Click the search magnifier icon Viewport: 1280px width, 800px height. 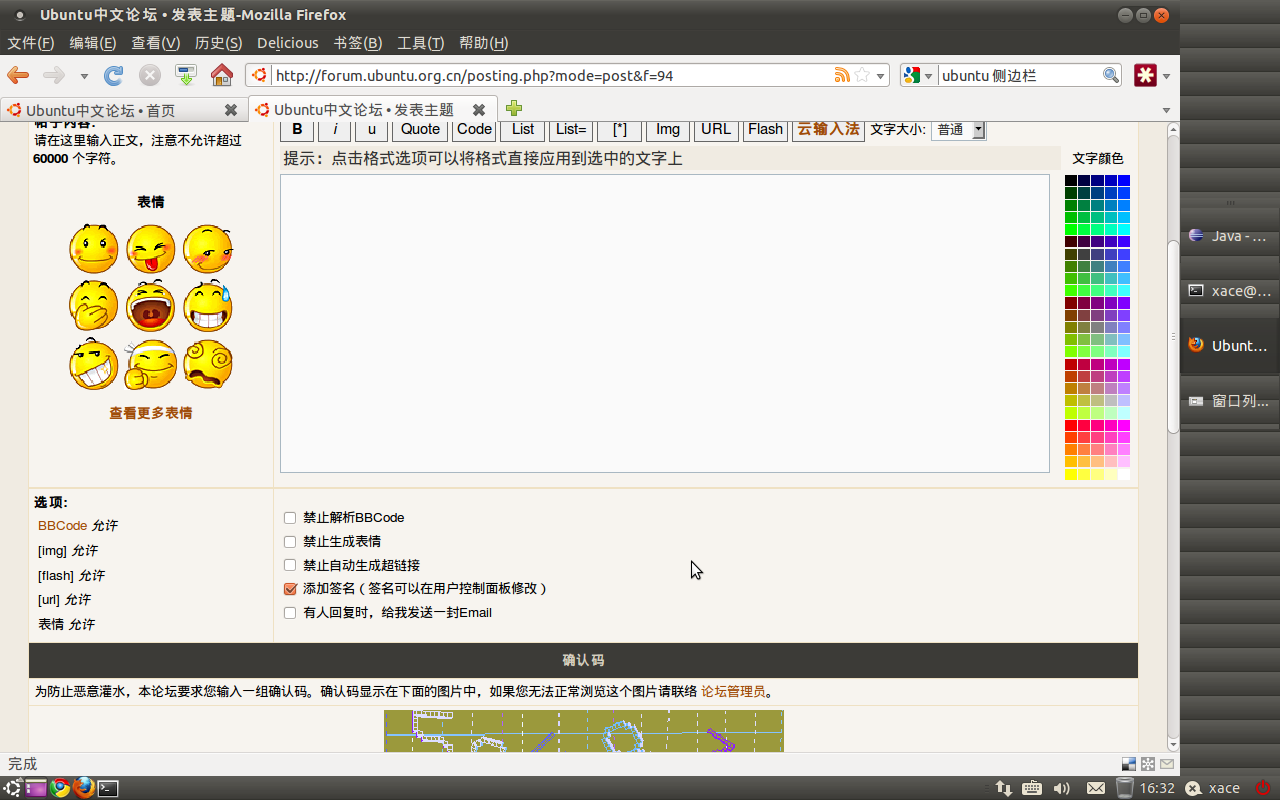pyautogui.click(x=1111, y=75)
